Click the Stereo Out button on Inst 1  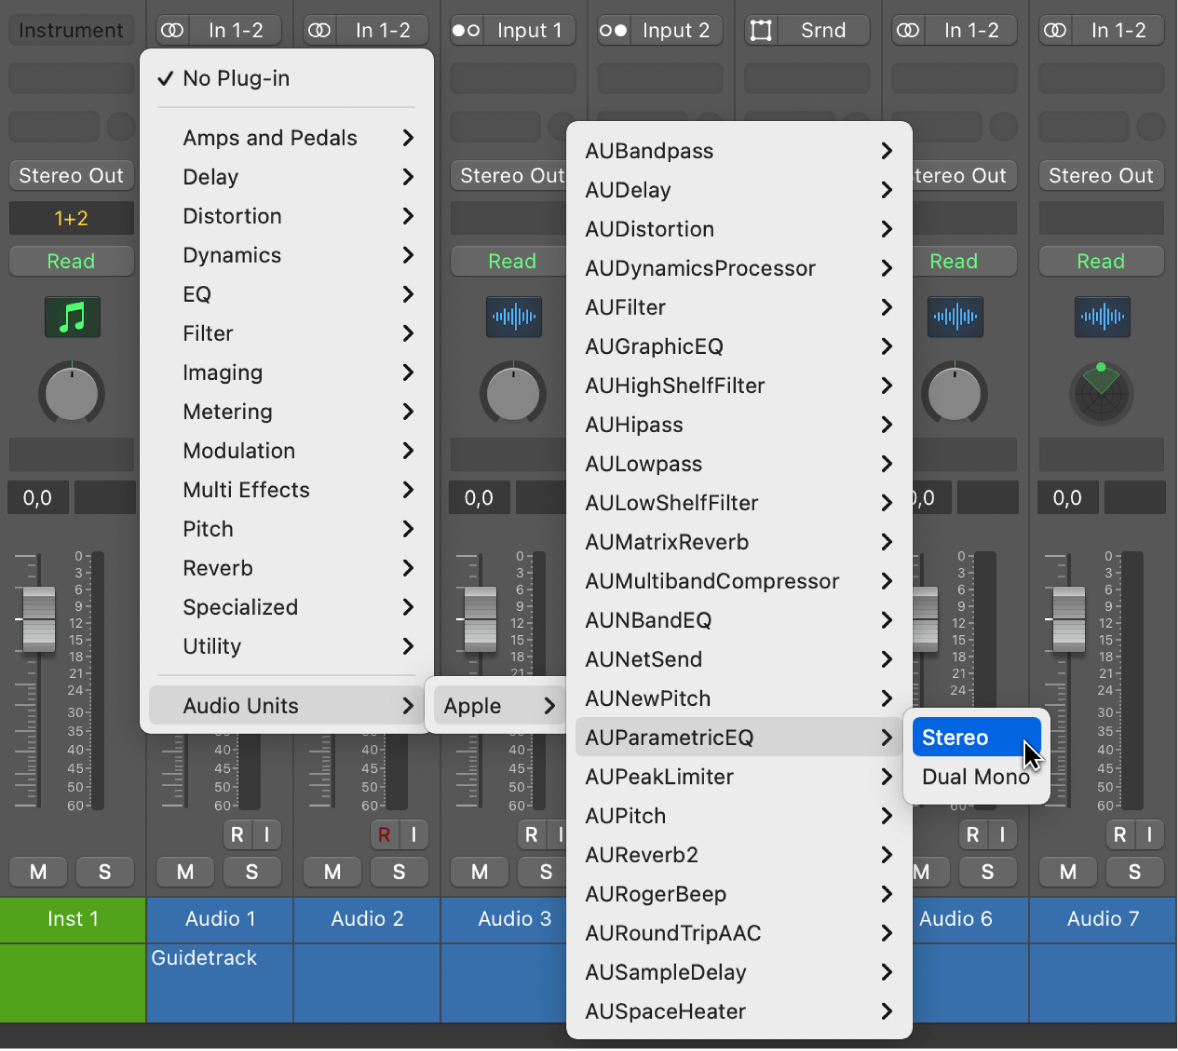71,175
